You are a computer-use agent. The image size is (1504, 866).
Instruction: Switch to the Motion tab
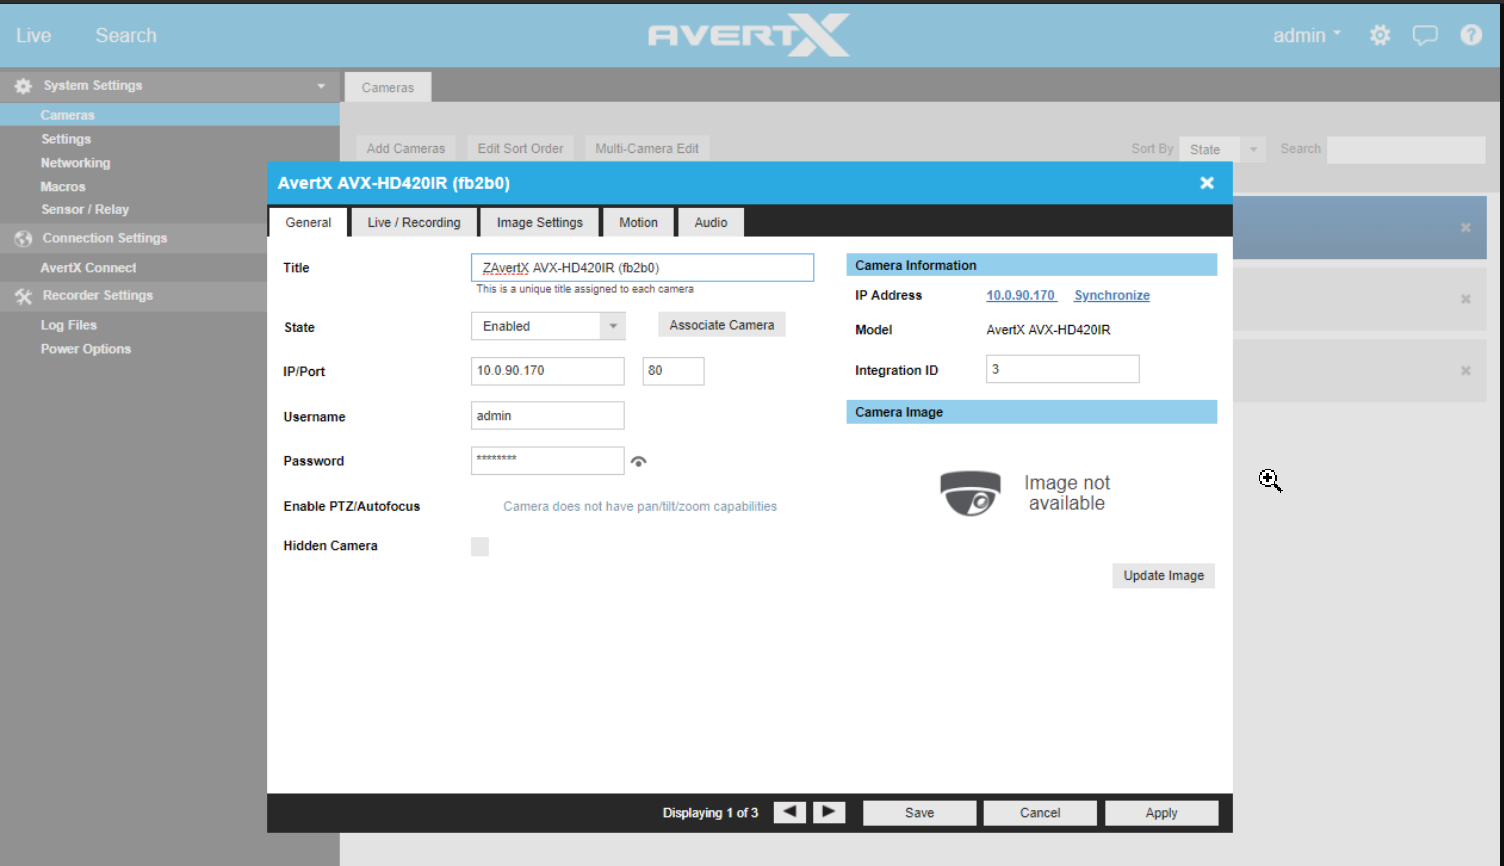(638, 222)
